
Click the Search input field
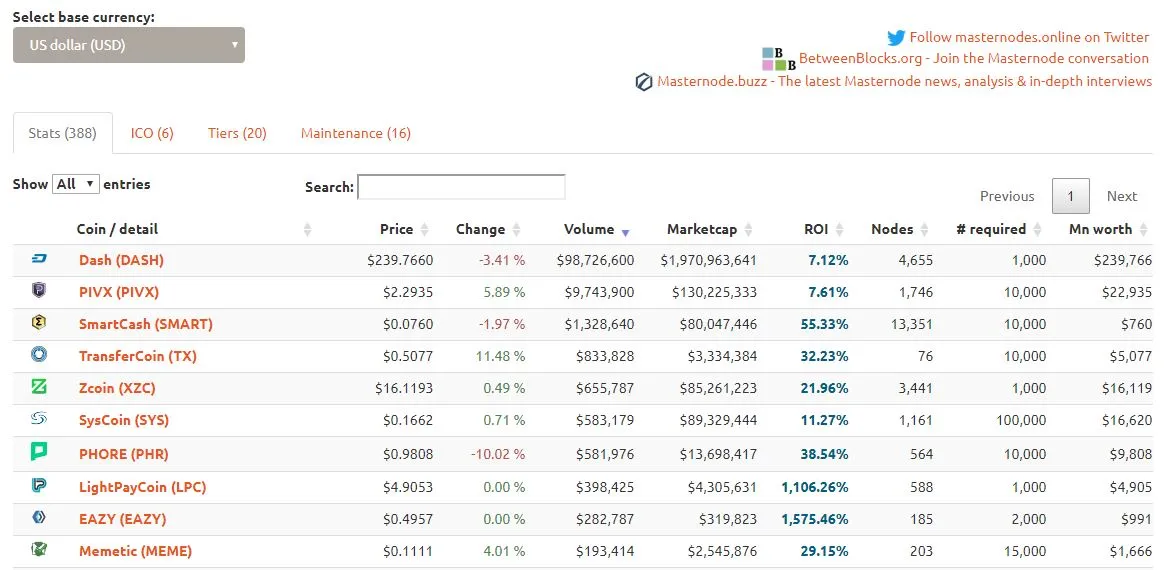[x=462, y=187]
